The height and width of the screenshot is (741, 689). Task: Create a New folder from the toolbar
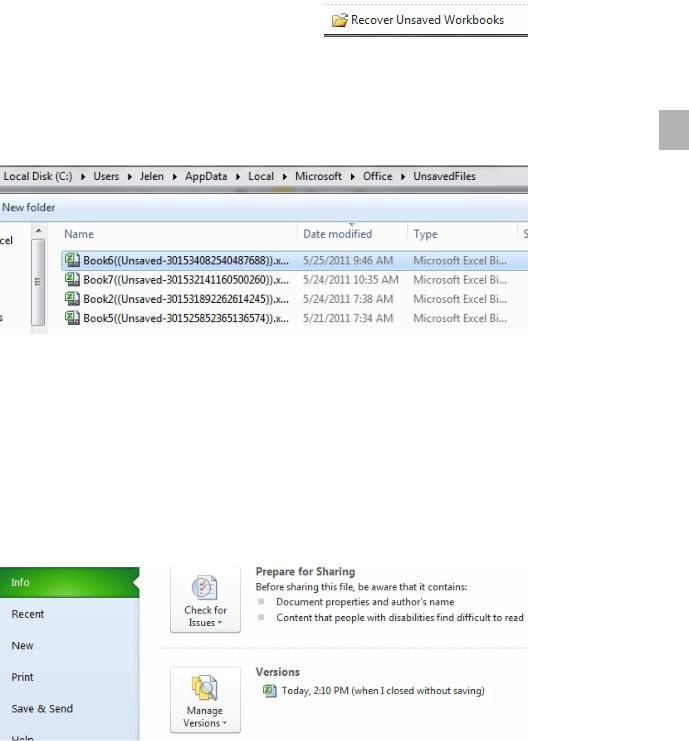28,207
